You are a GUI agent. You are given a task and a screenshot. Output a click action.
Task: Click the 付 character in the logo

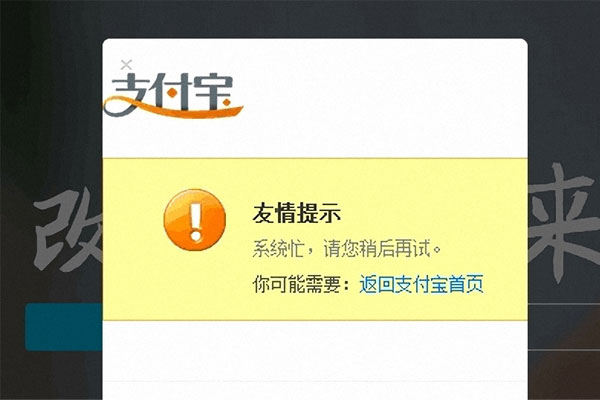click(x=173, y=92)
